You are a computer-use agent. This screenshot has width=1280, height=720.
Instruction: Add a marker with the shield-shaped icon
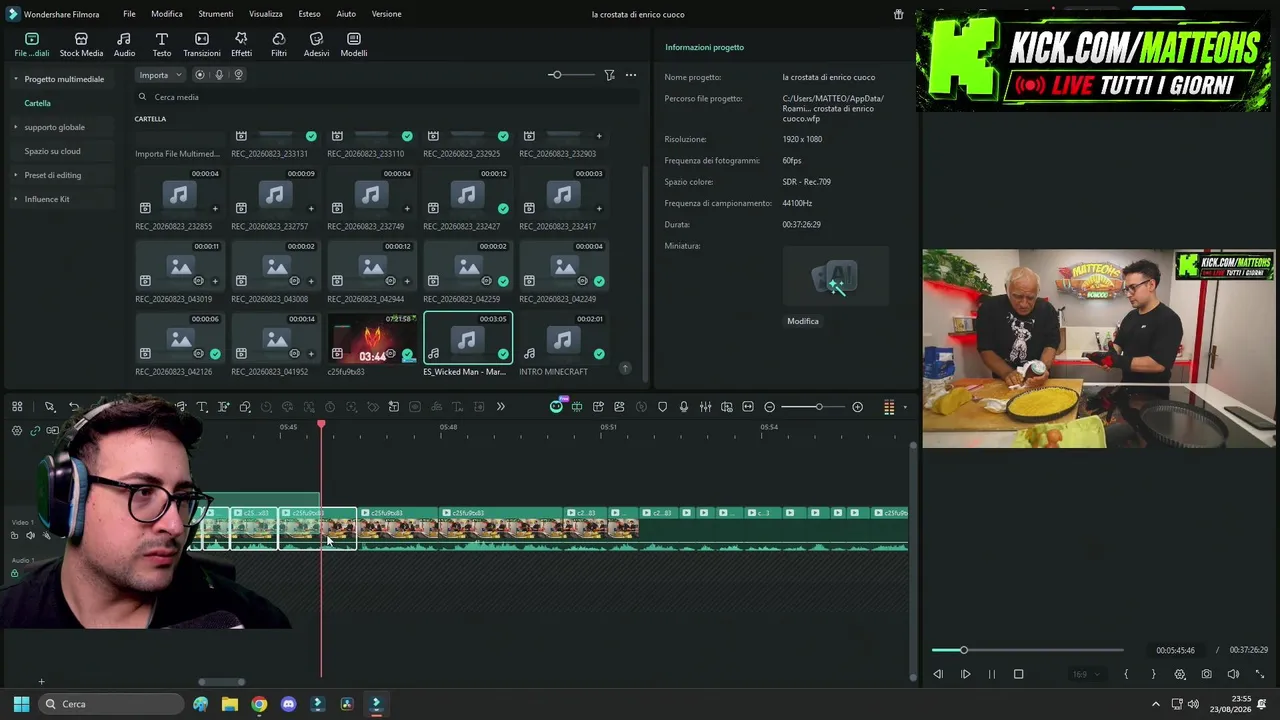(x=662, y=407)
